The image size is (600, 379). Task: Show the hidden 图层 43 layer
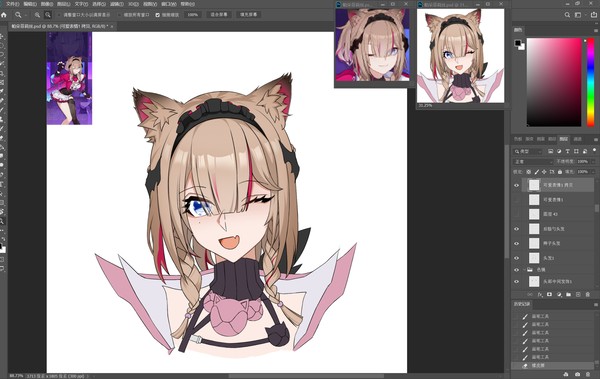pyautogui.click(x=517, y=214)
